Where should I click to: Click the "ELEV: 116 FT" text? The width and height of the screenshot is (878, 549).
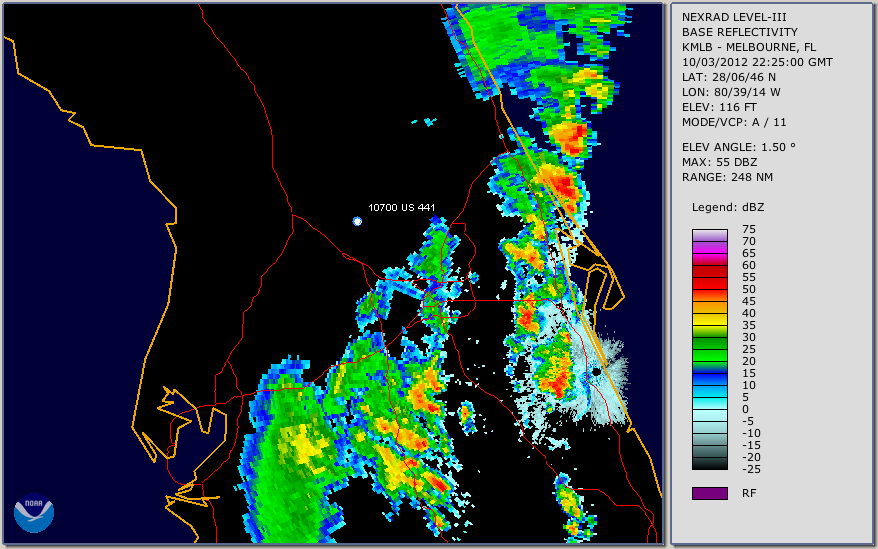(719, 107)
